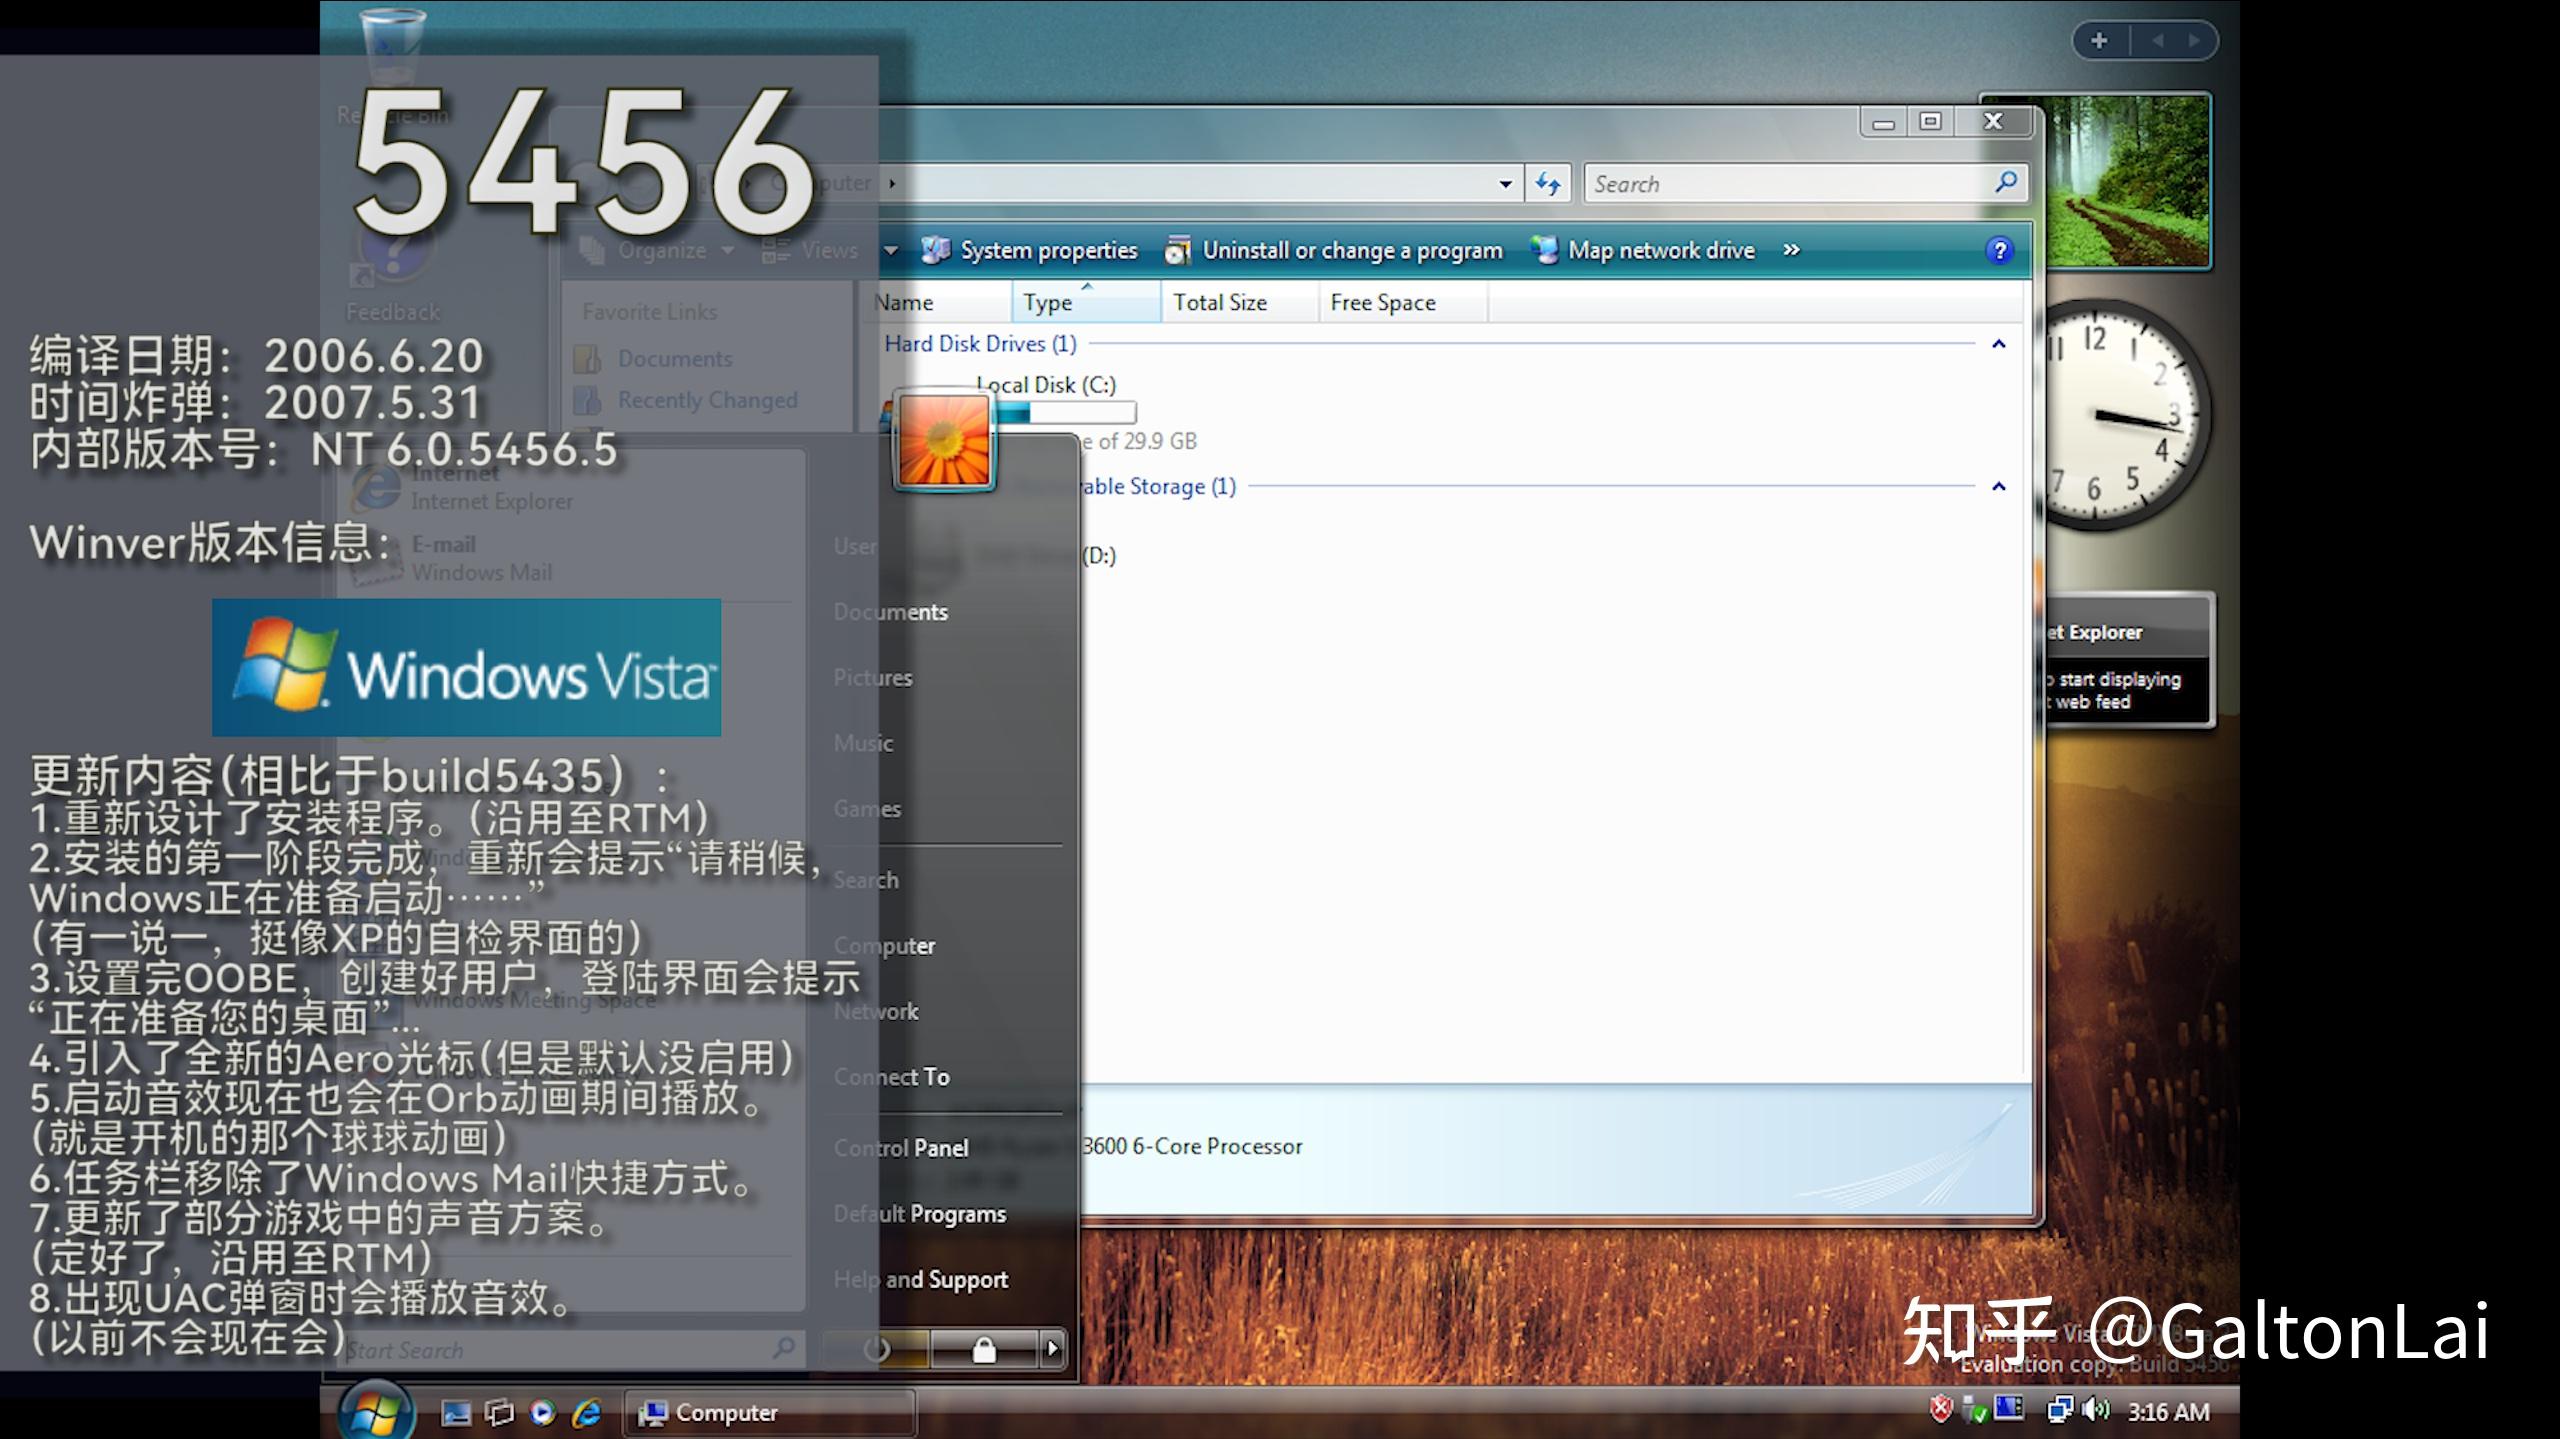Open the Start menu orb on the taskbar
This screenshot has width=2560, height=1439.
376,1410
